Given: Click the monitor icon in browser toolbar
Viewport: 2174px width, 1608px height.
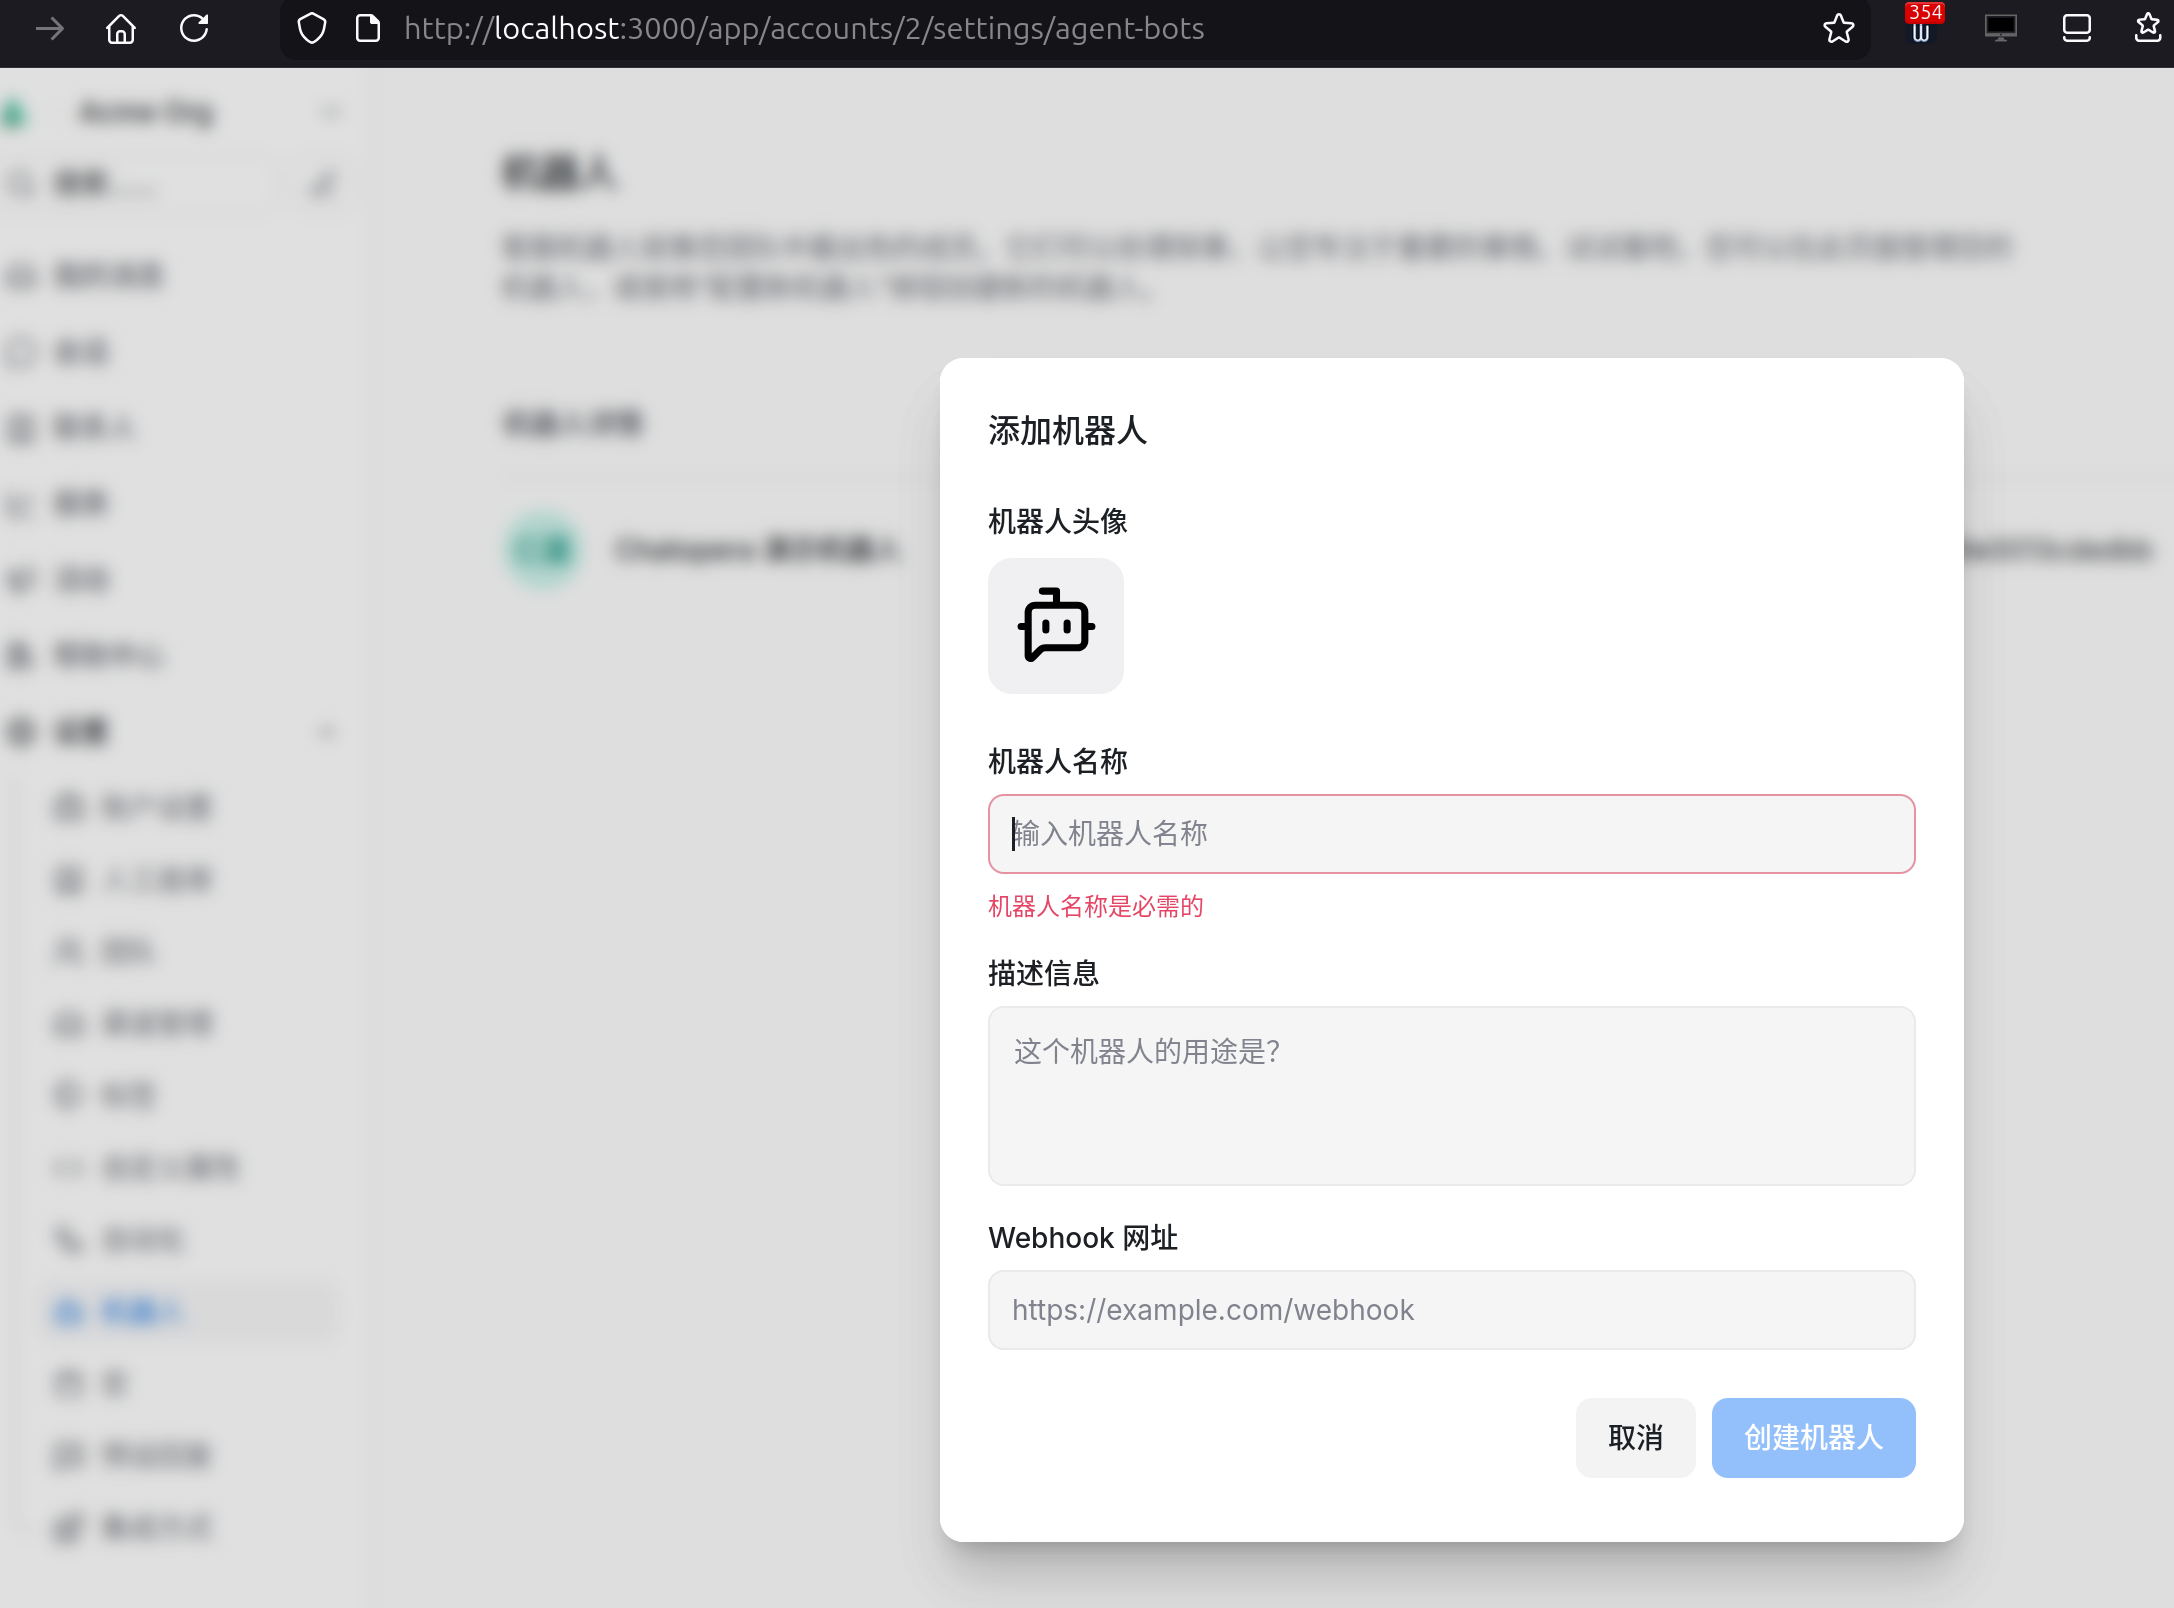Looking at the screenshot, I should point(2000,29).
